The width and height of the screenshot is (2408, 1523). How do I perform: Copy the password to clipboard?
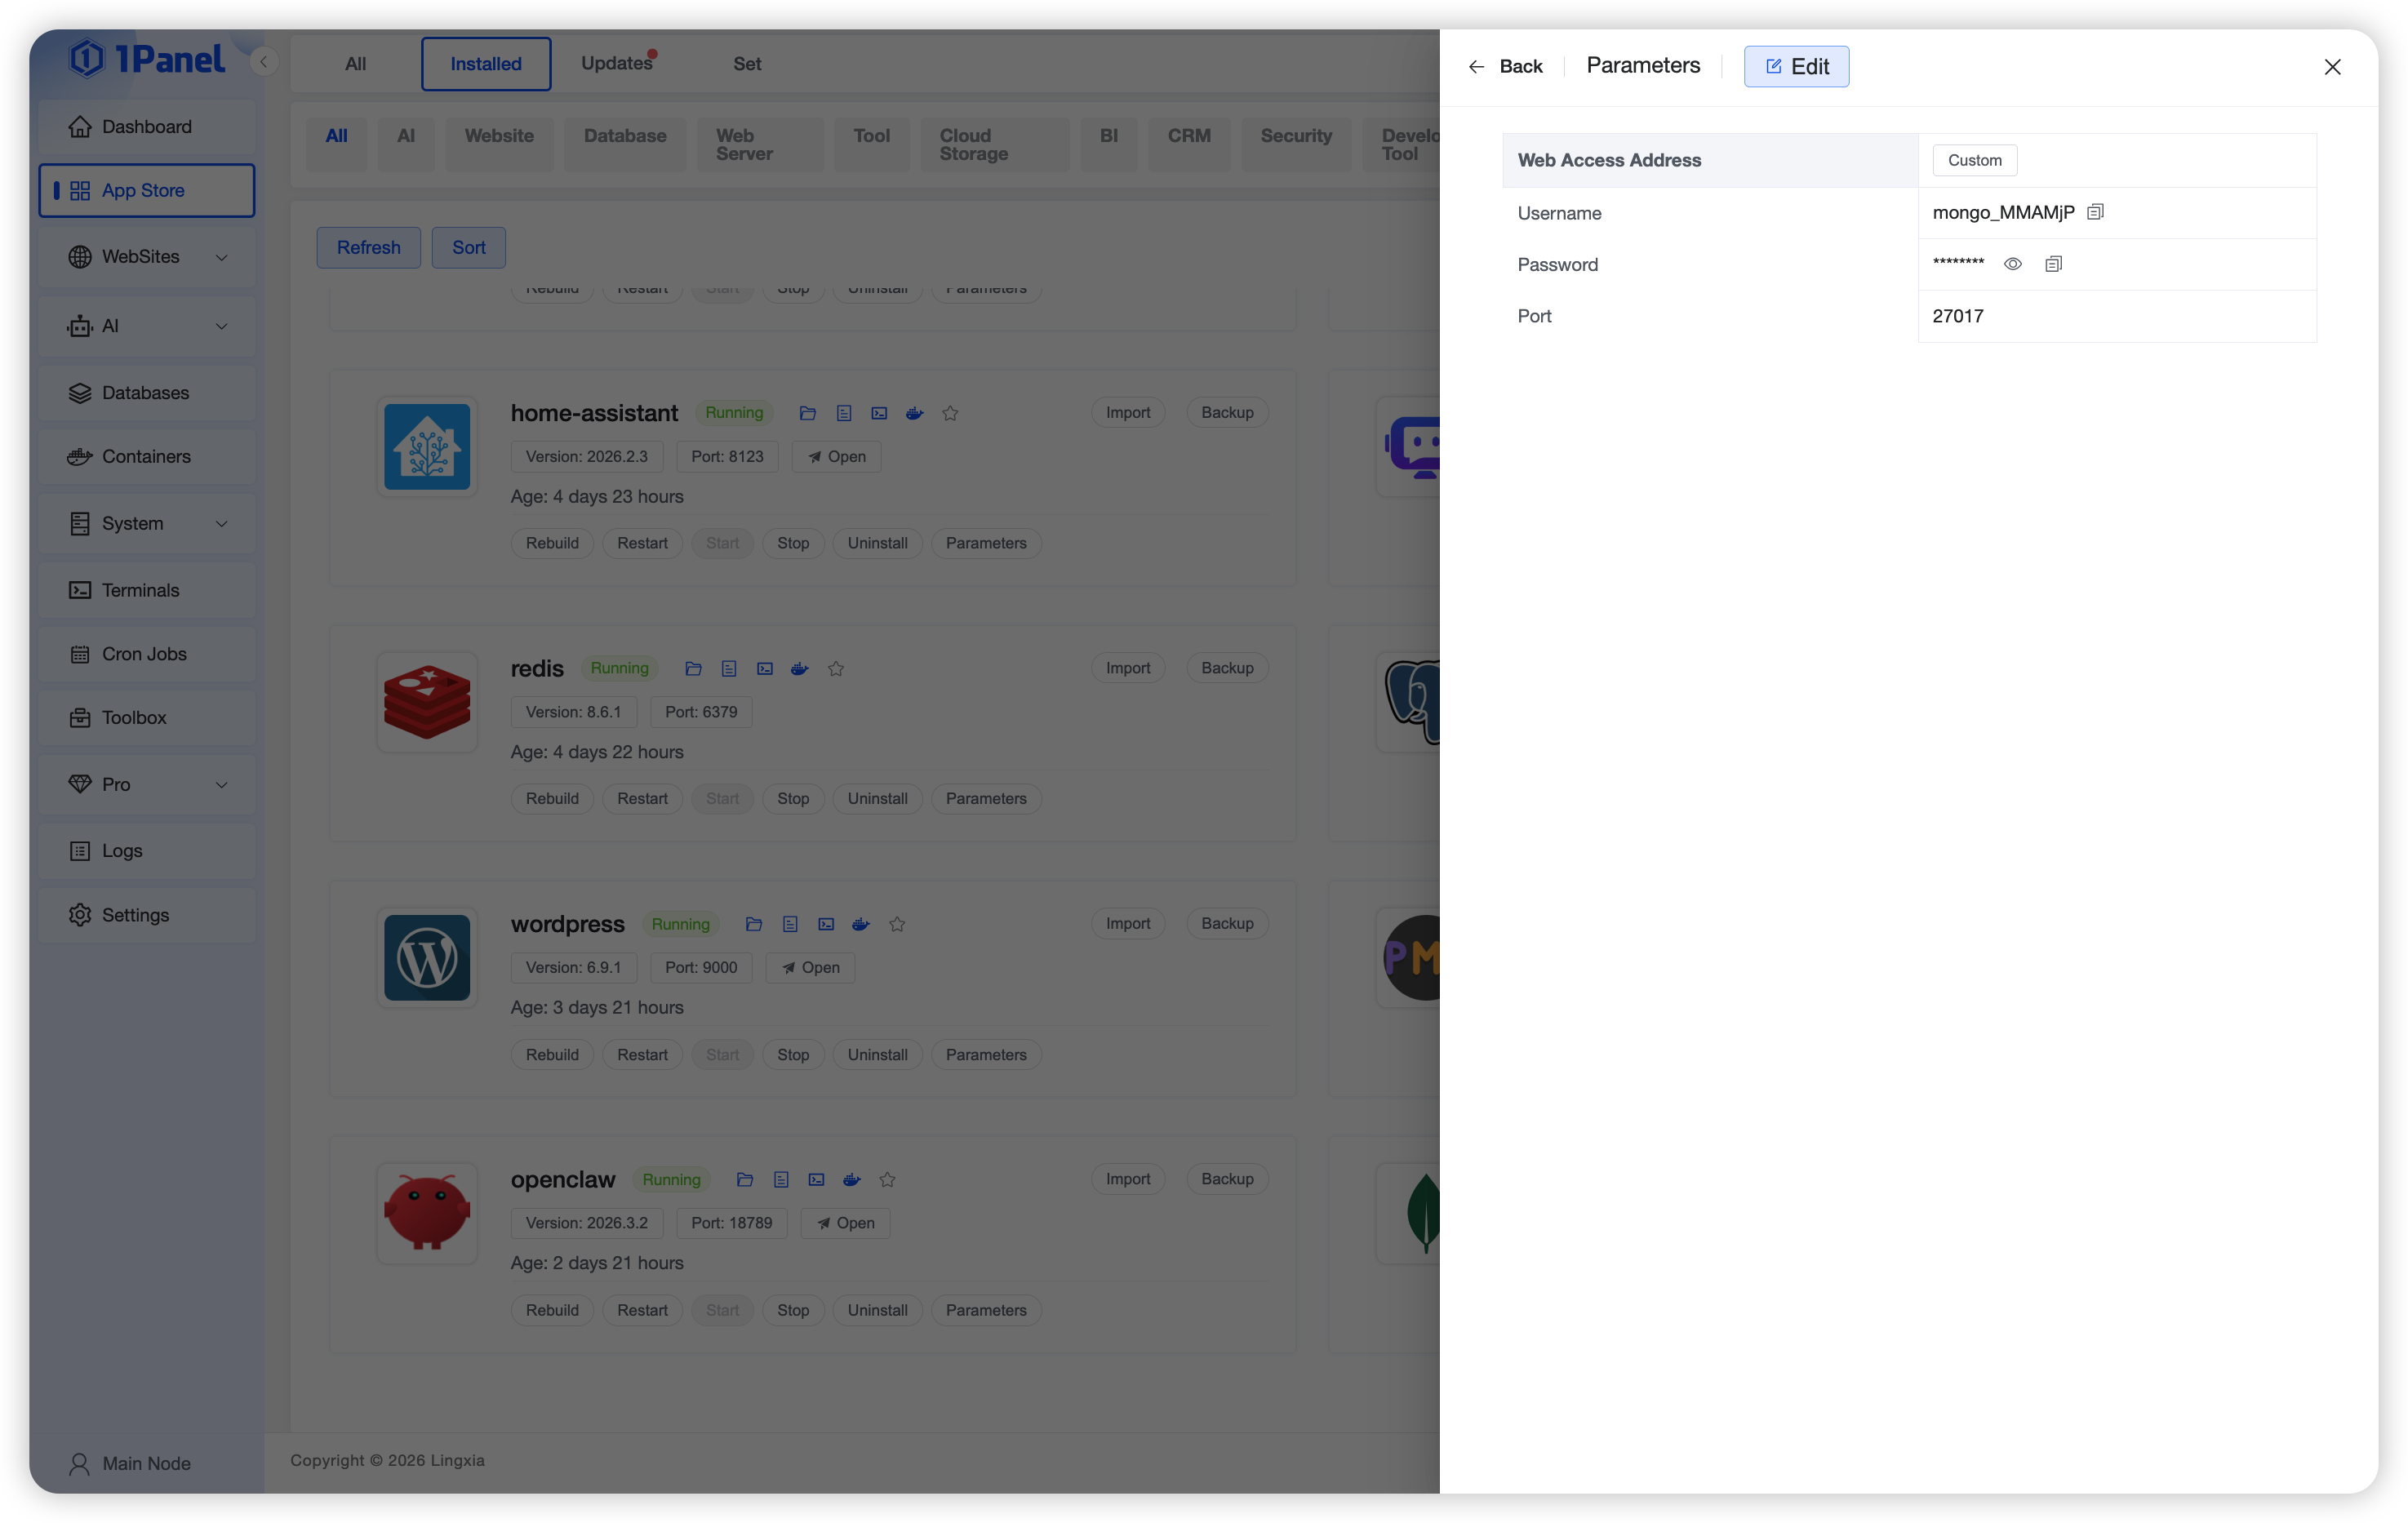pos(2053,264)
